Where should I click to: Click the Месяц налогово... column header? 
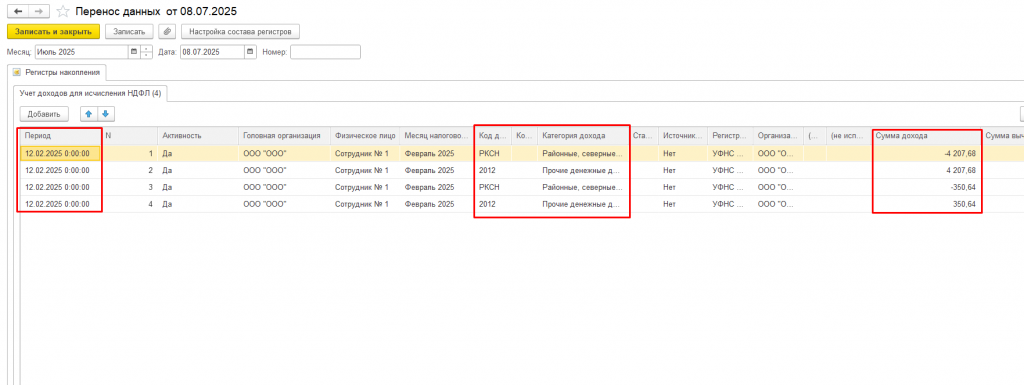(x=437, y=136)
